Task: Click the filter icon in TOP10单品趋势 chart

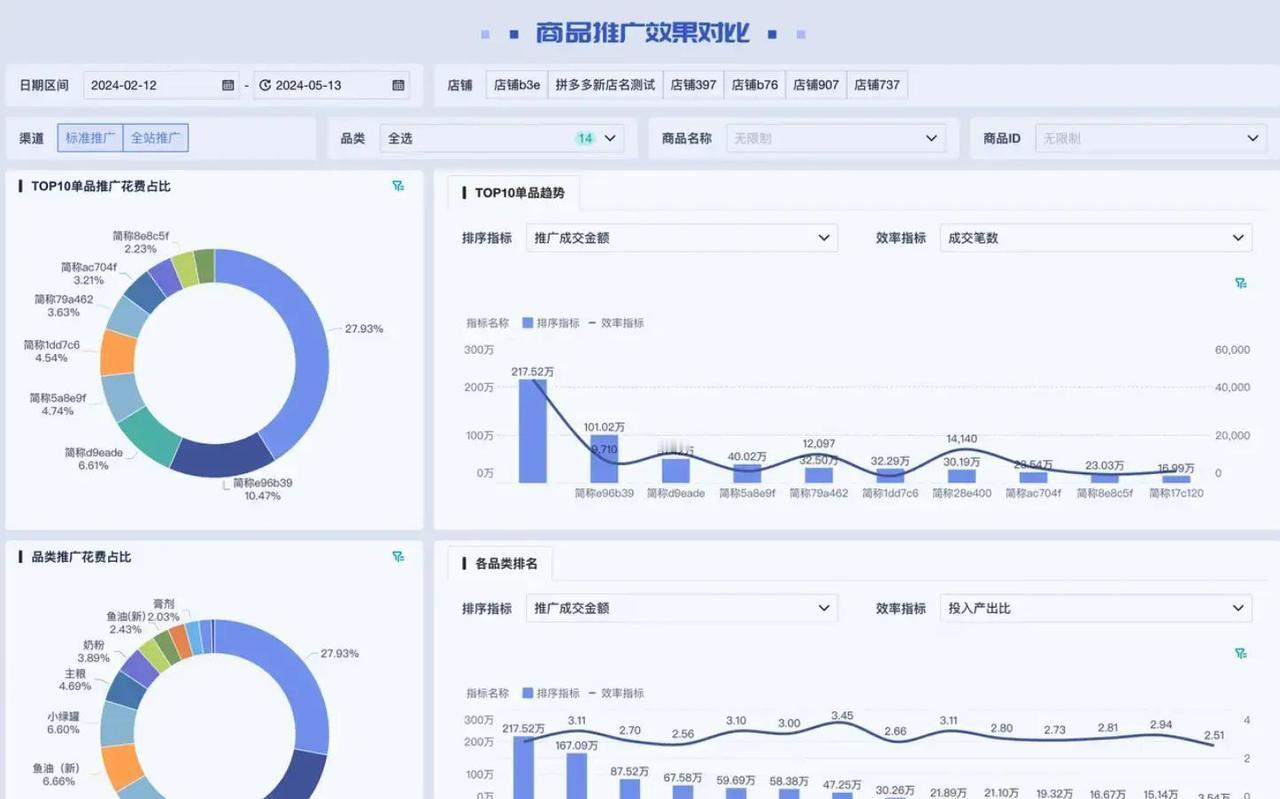Action: tap(1241, 283)
